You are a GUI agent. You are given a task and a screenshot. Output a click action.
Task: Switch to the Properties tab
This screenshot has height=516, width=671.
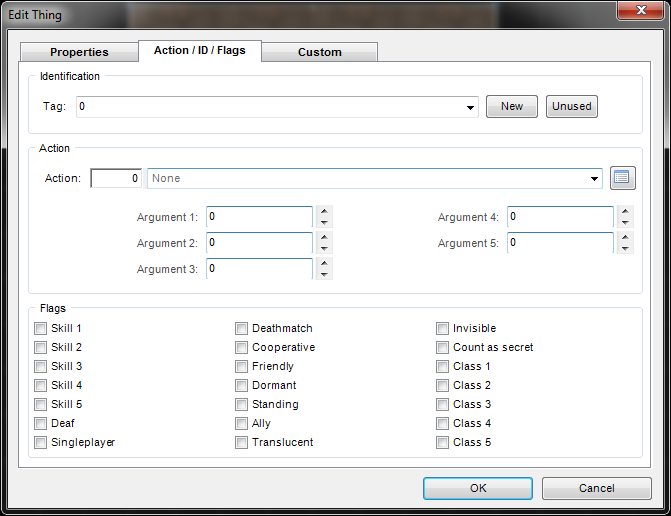pos(79,52)
